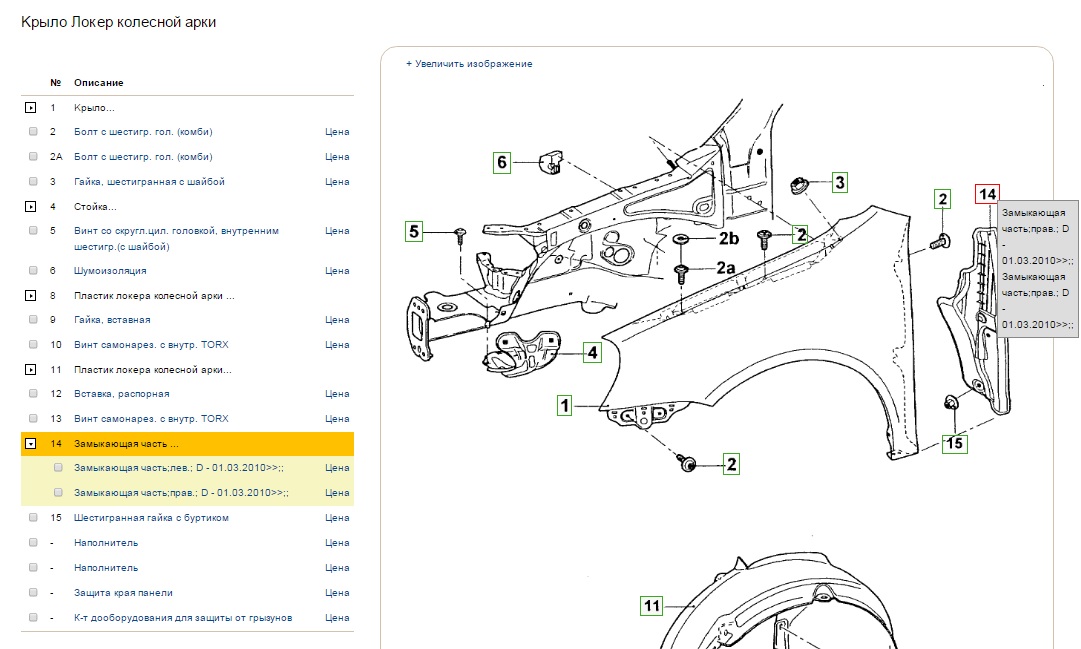Click red-highlighted callout number 14
This screenshot has height=649, width=1081.
987,194
